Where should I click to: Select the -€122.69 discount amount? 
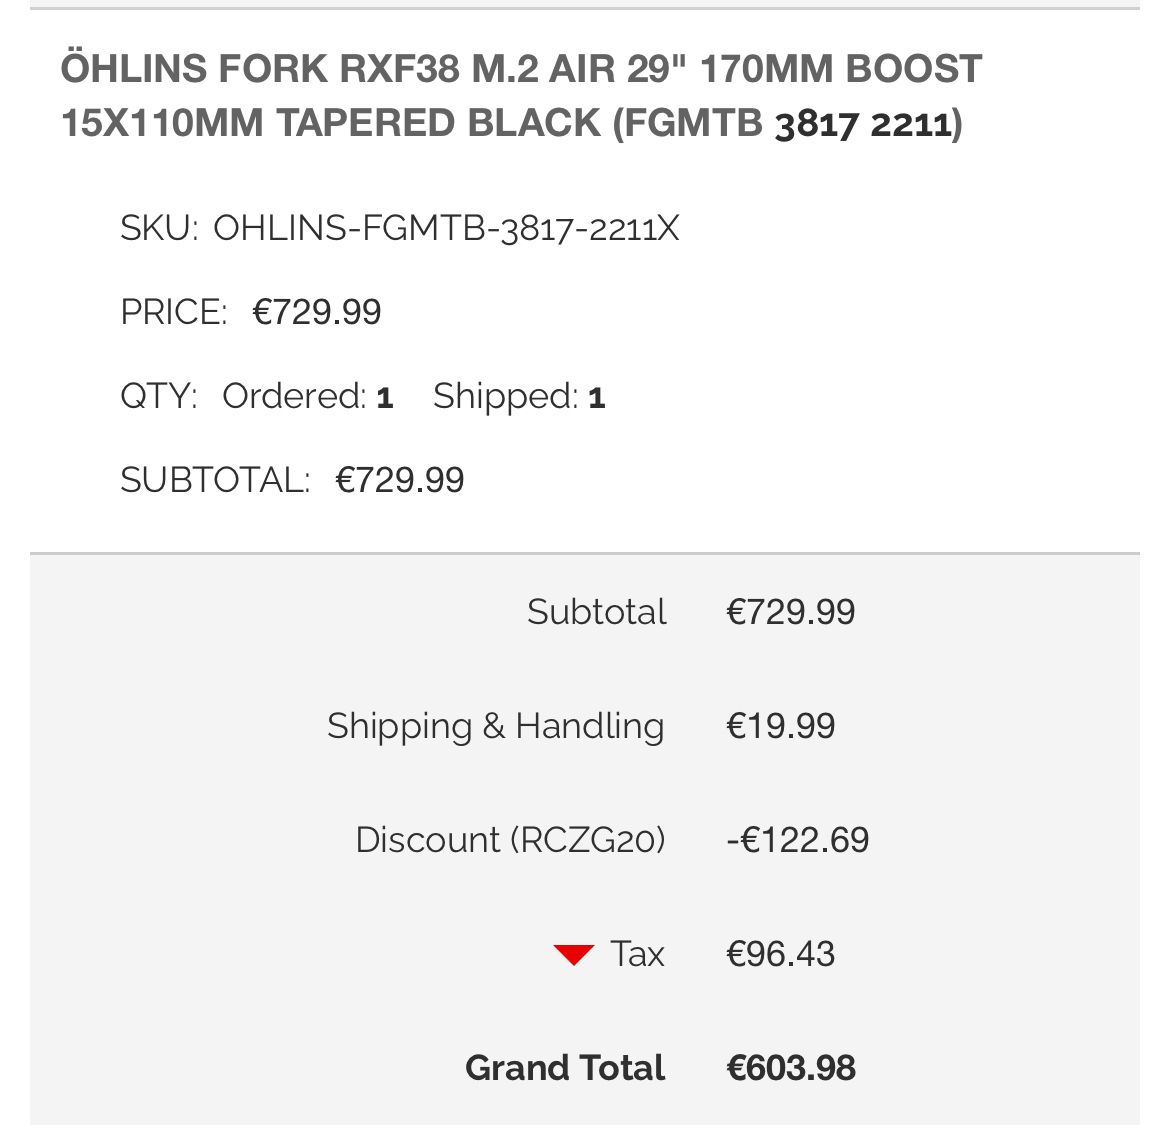[x=797, y=840]
